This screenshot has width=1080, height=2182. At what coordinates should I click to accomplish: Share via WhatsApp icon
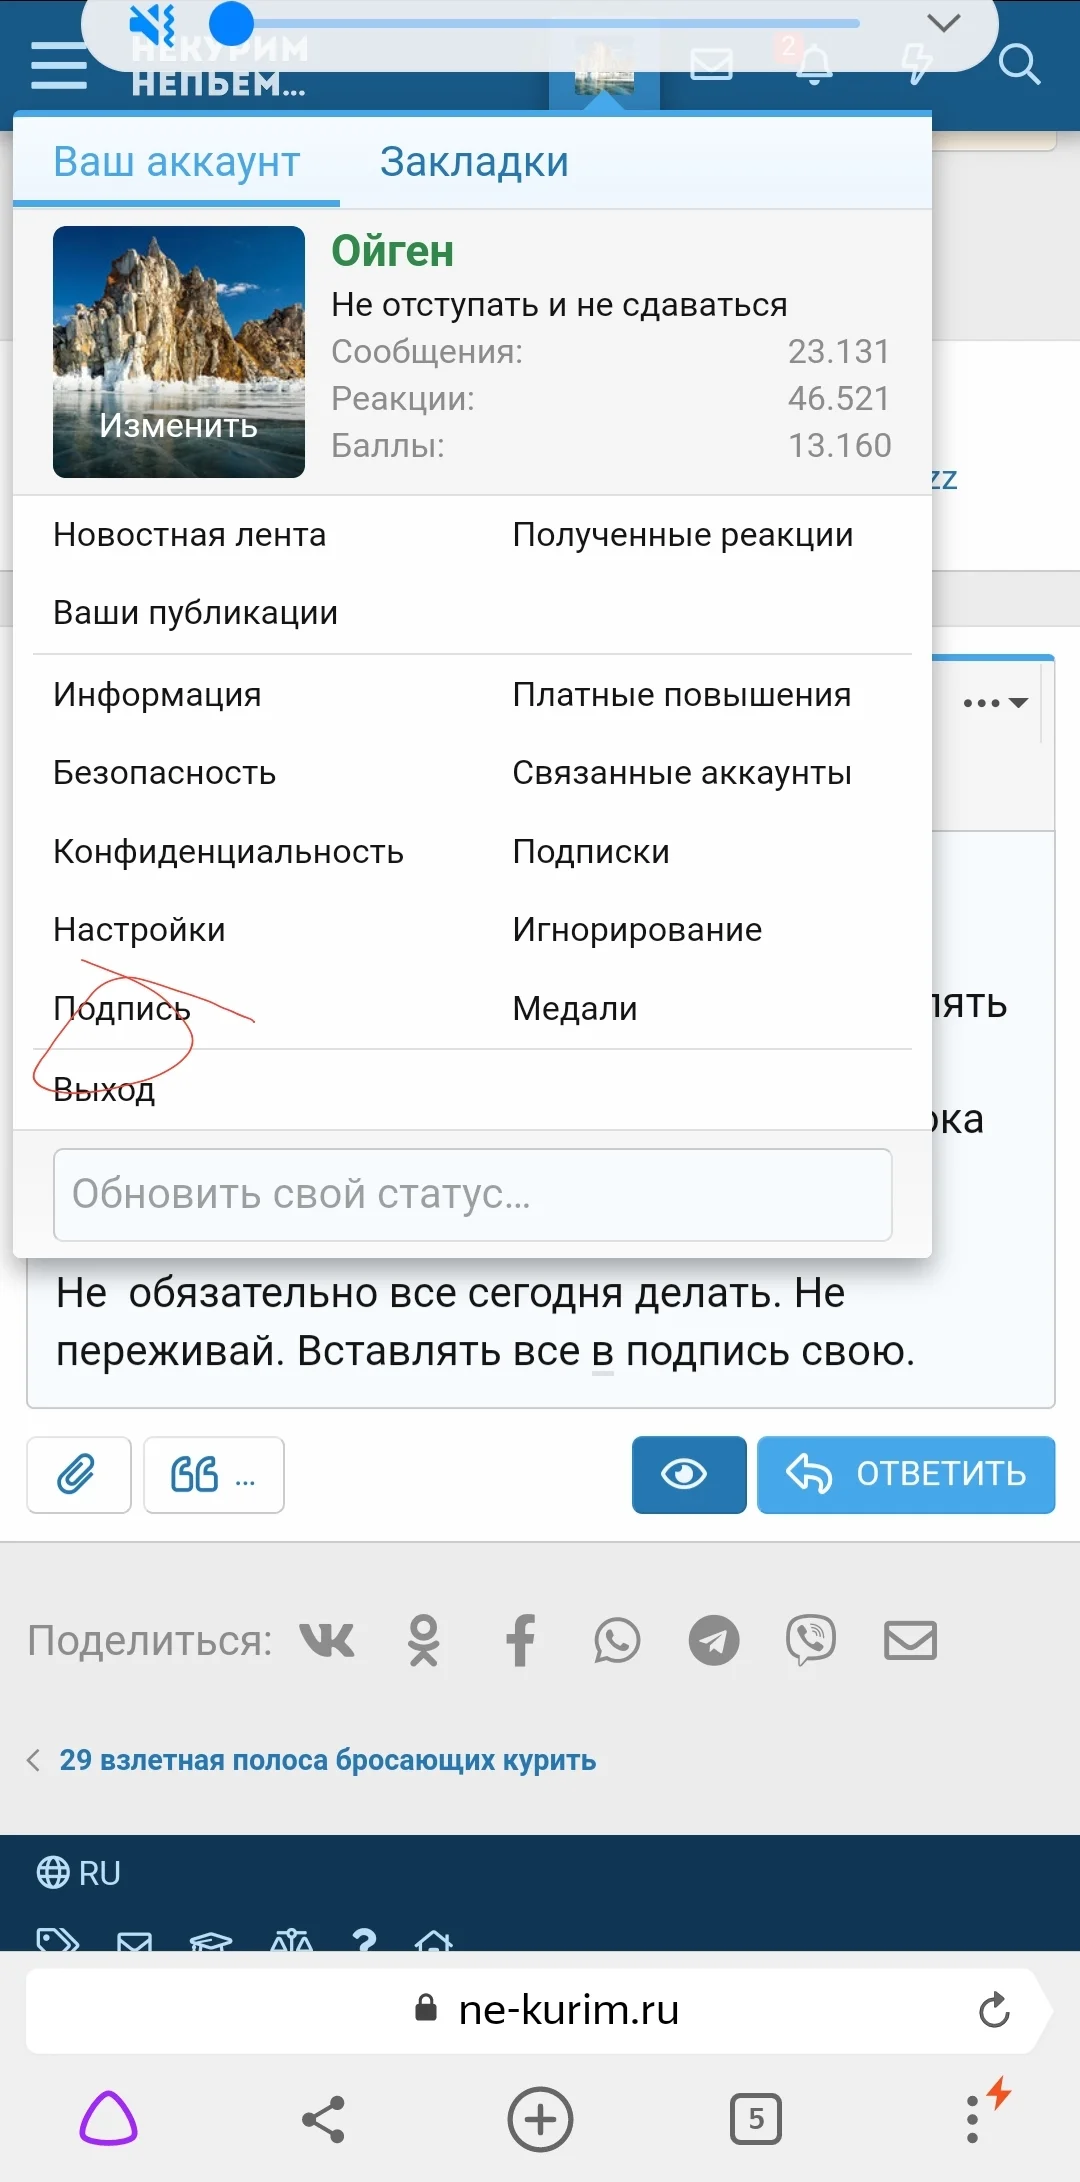click(x=617, y=1641)
